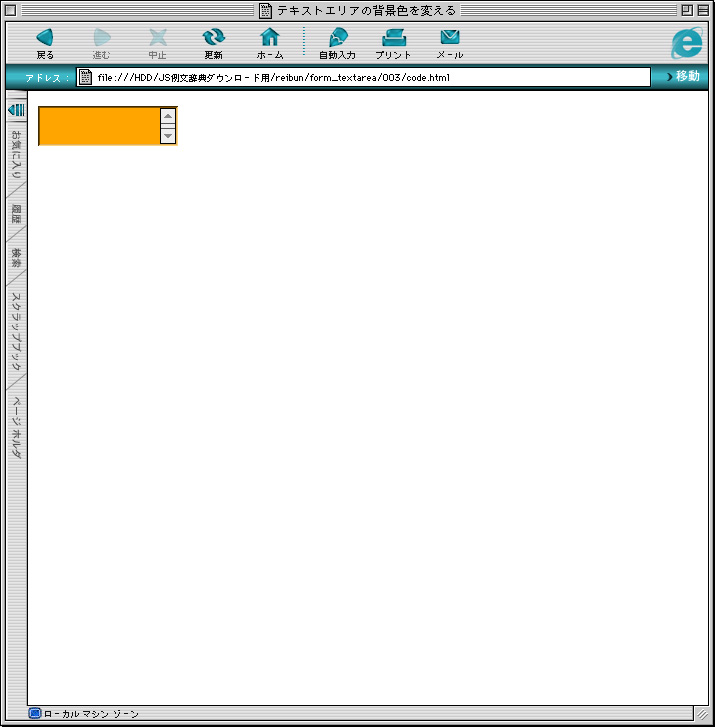Go to the Home (ホーム) page icon
Screen dimensions: 715x727
tap(270, 38)
